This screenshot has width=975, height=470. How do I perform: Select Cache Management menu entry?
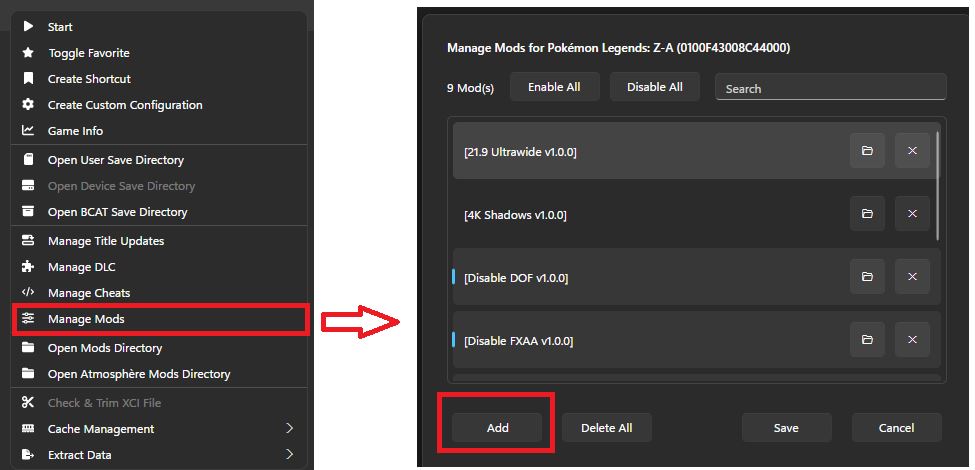(x=159, y=429)
